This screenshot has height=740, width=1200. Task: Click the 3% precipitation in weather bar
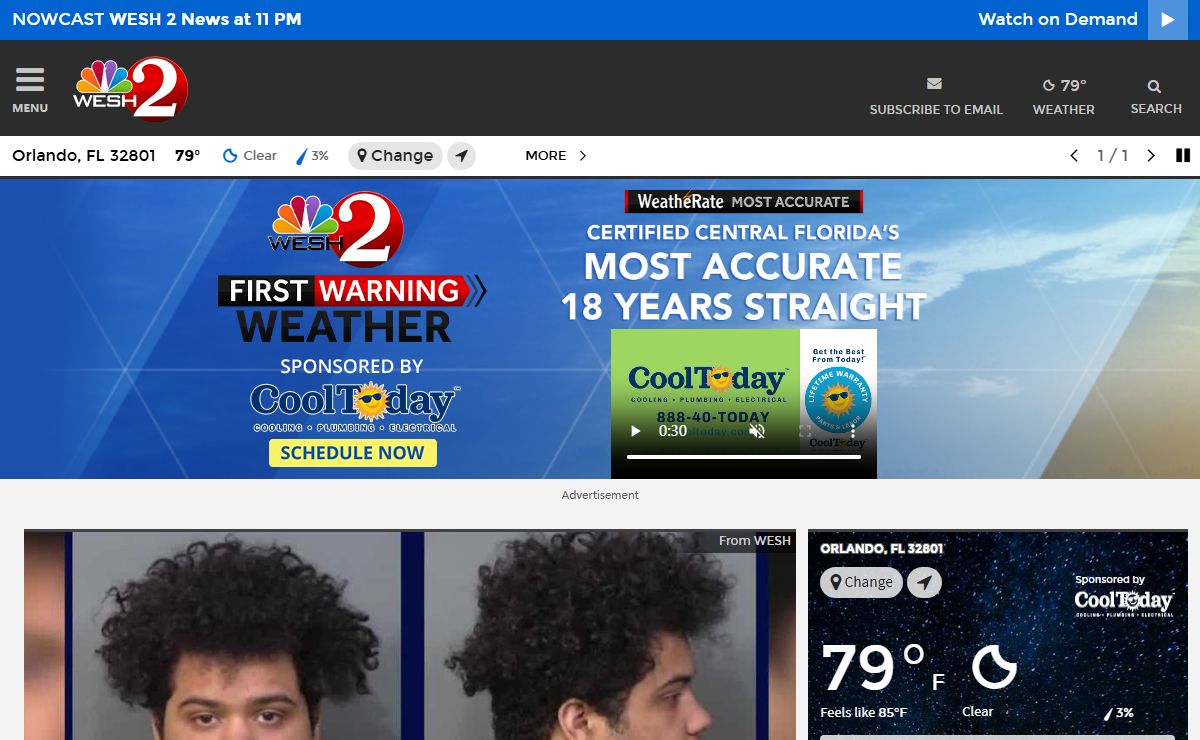[x=313, y=156]
